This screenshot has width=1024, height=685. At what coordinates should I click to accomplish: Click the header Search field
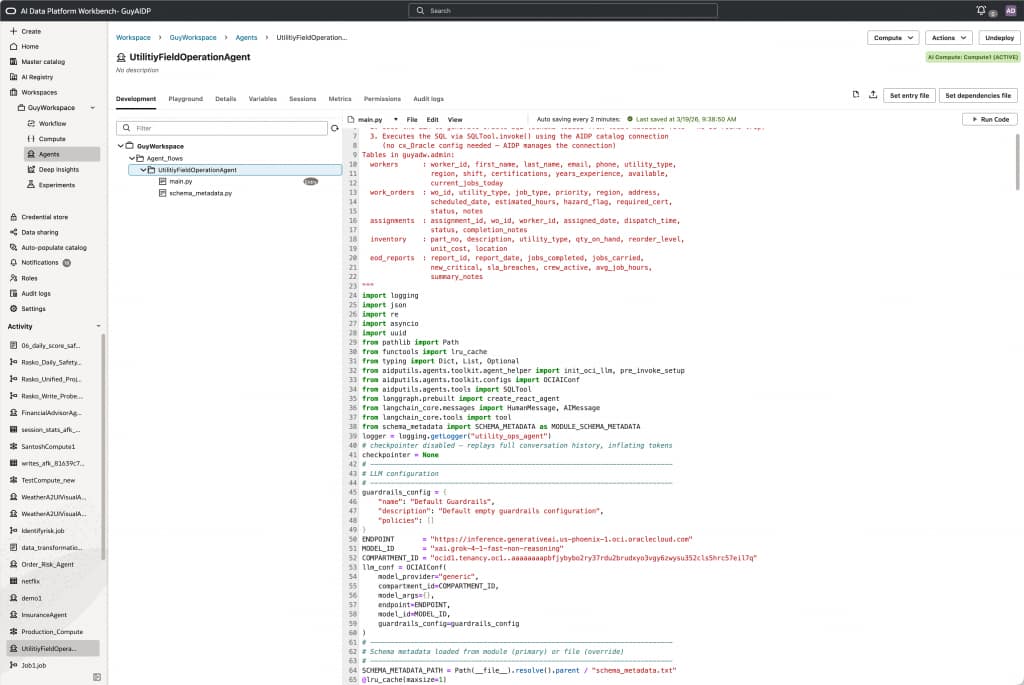tap(562, 10)
